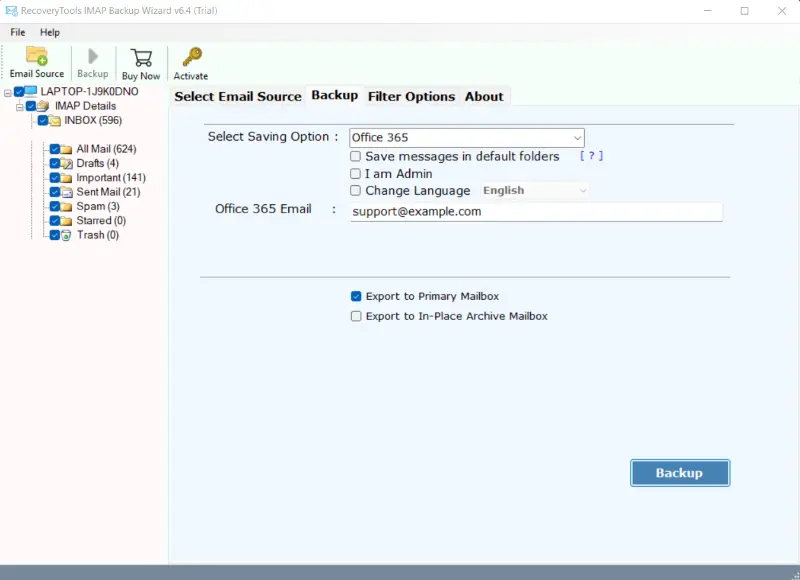Viewport: 800px width, 580px height.
Task: Switch to the Filter Options tab
Action: coord(411,96)
